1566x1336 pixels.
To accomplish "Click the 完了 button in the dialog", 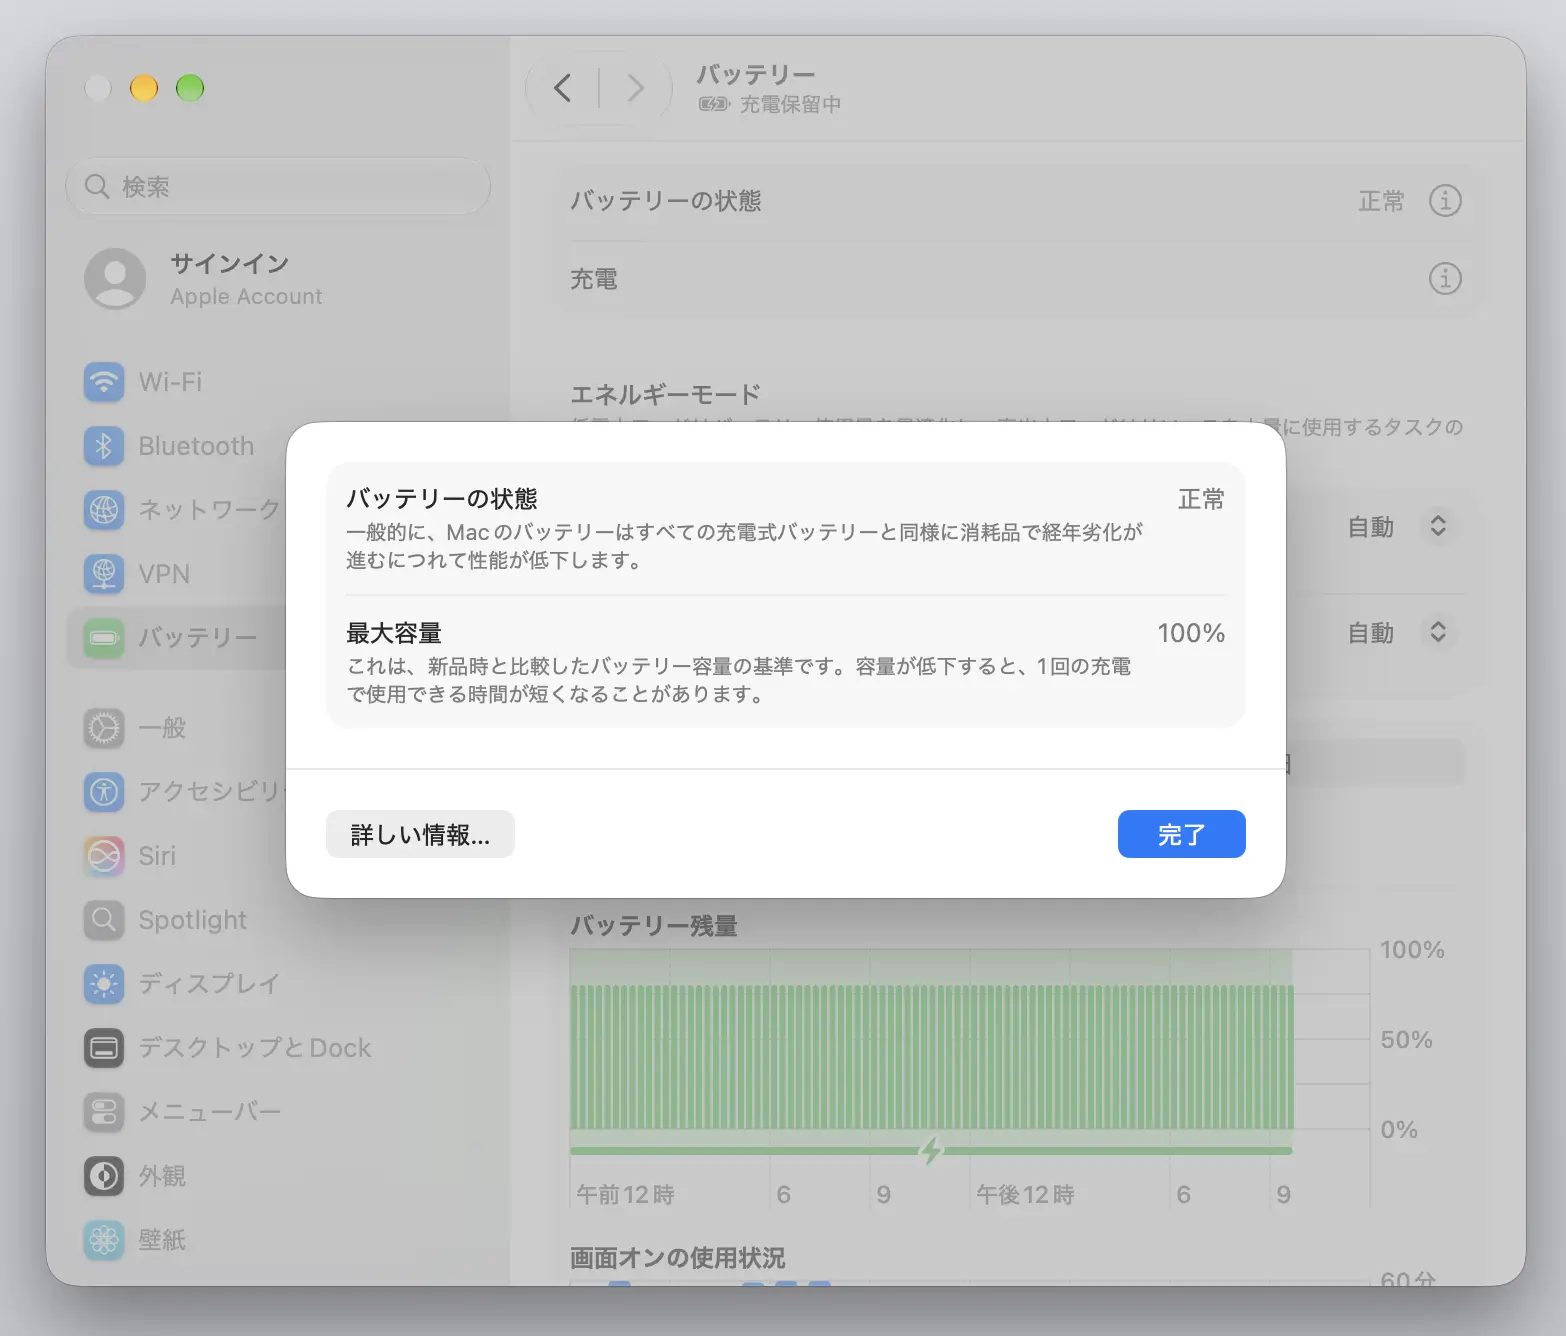I will pos(1181,834).
